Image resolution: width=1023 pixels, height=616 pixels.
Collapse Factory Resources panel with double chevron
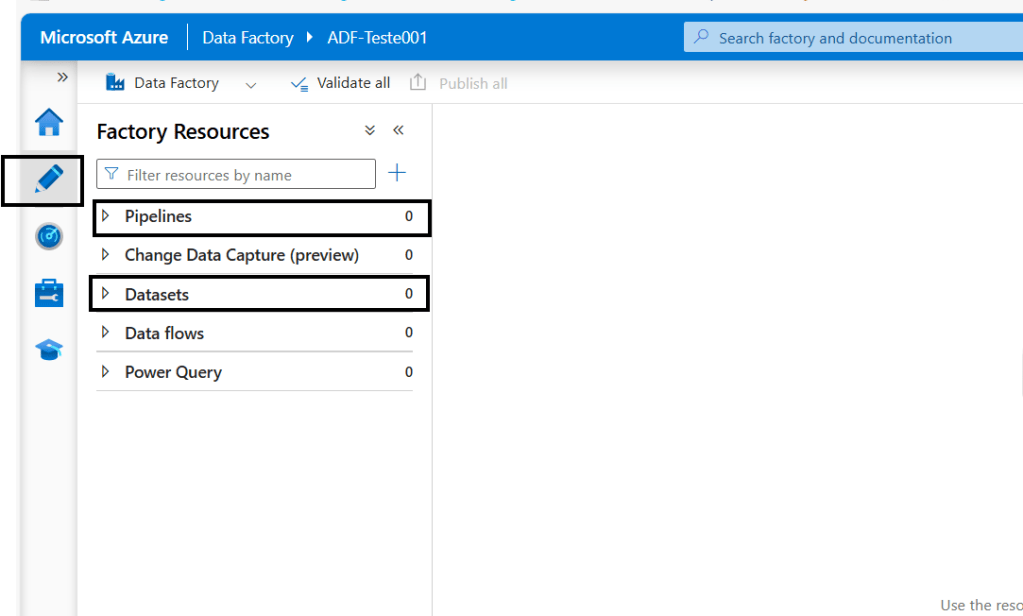pos(398,131)
